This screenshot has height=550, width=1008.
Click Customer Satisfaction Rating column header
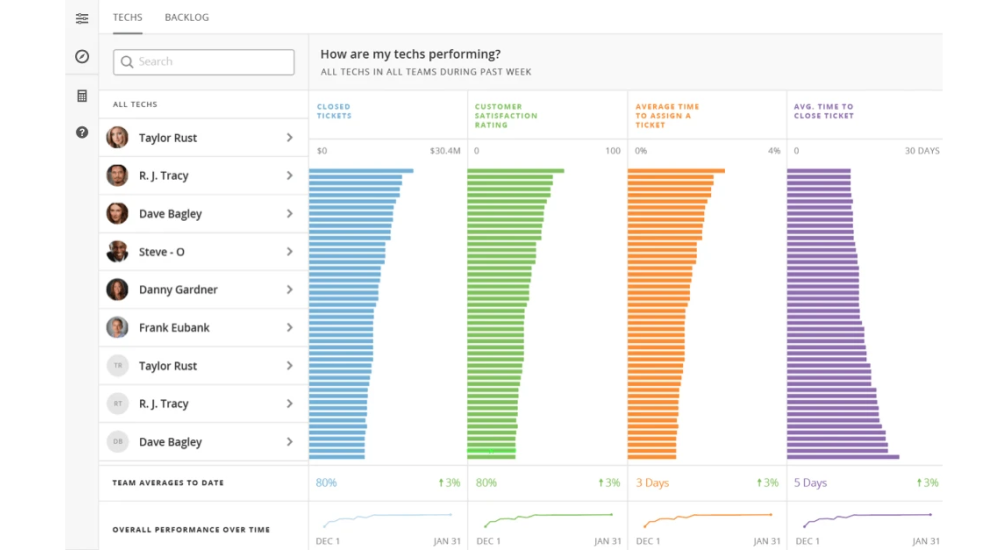(506, 116)
